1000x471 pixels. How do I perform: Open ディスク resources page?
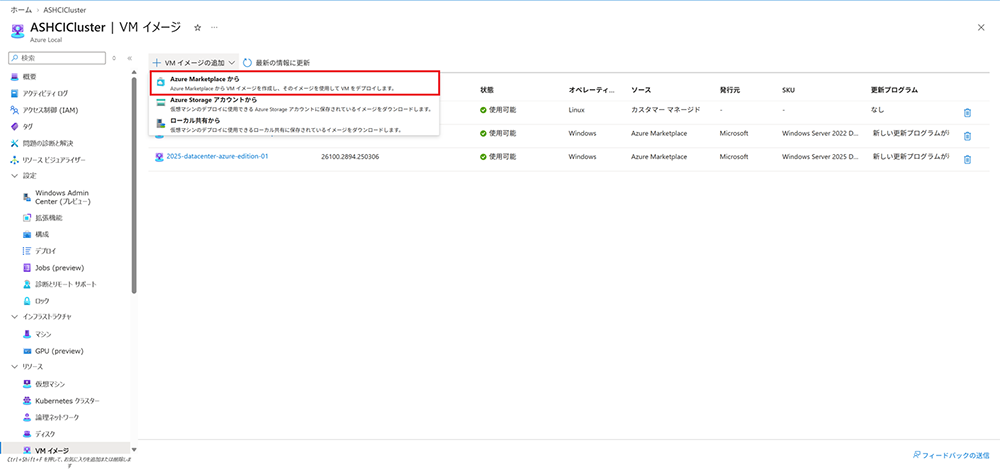pyautogui.click(x=45, y=434)
